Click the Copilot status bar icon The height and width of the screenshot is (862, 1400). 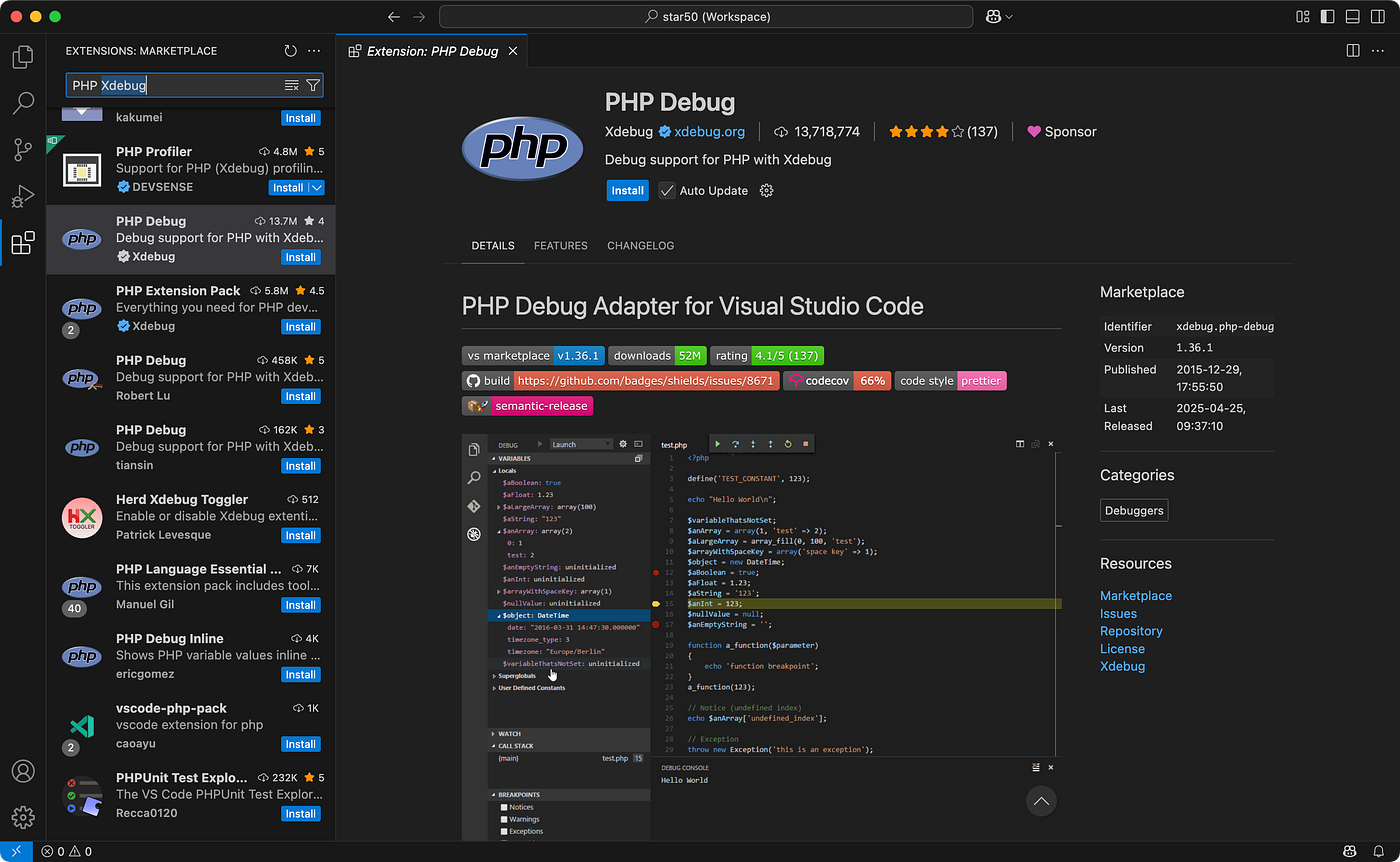(1350, 852)
